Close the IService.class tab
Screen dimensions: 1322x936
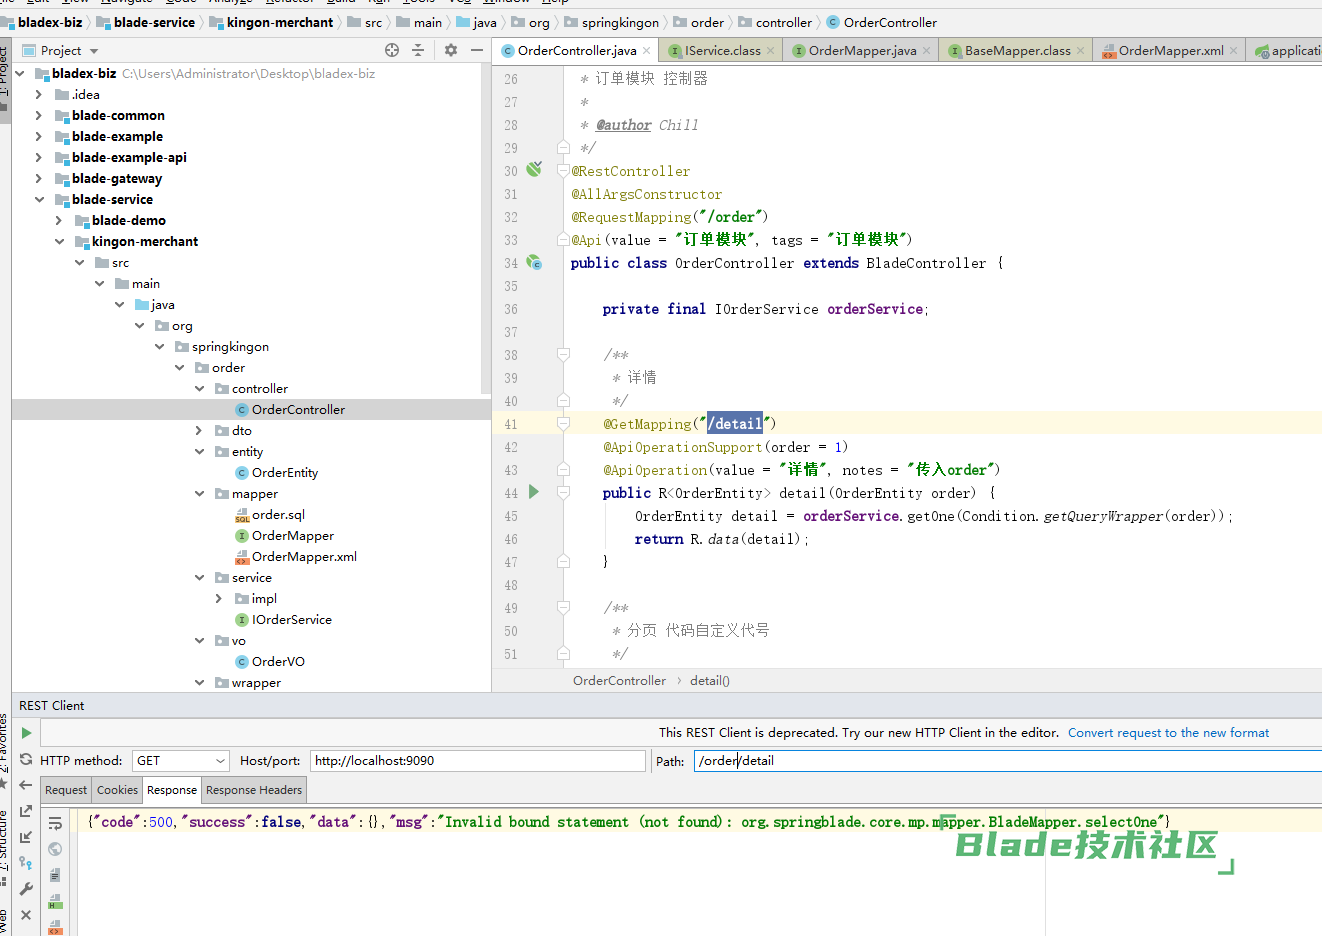click(771, 51)
